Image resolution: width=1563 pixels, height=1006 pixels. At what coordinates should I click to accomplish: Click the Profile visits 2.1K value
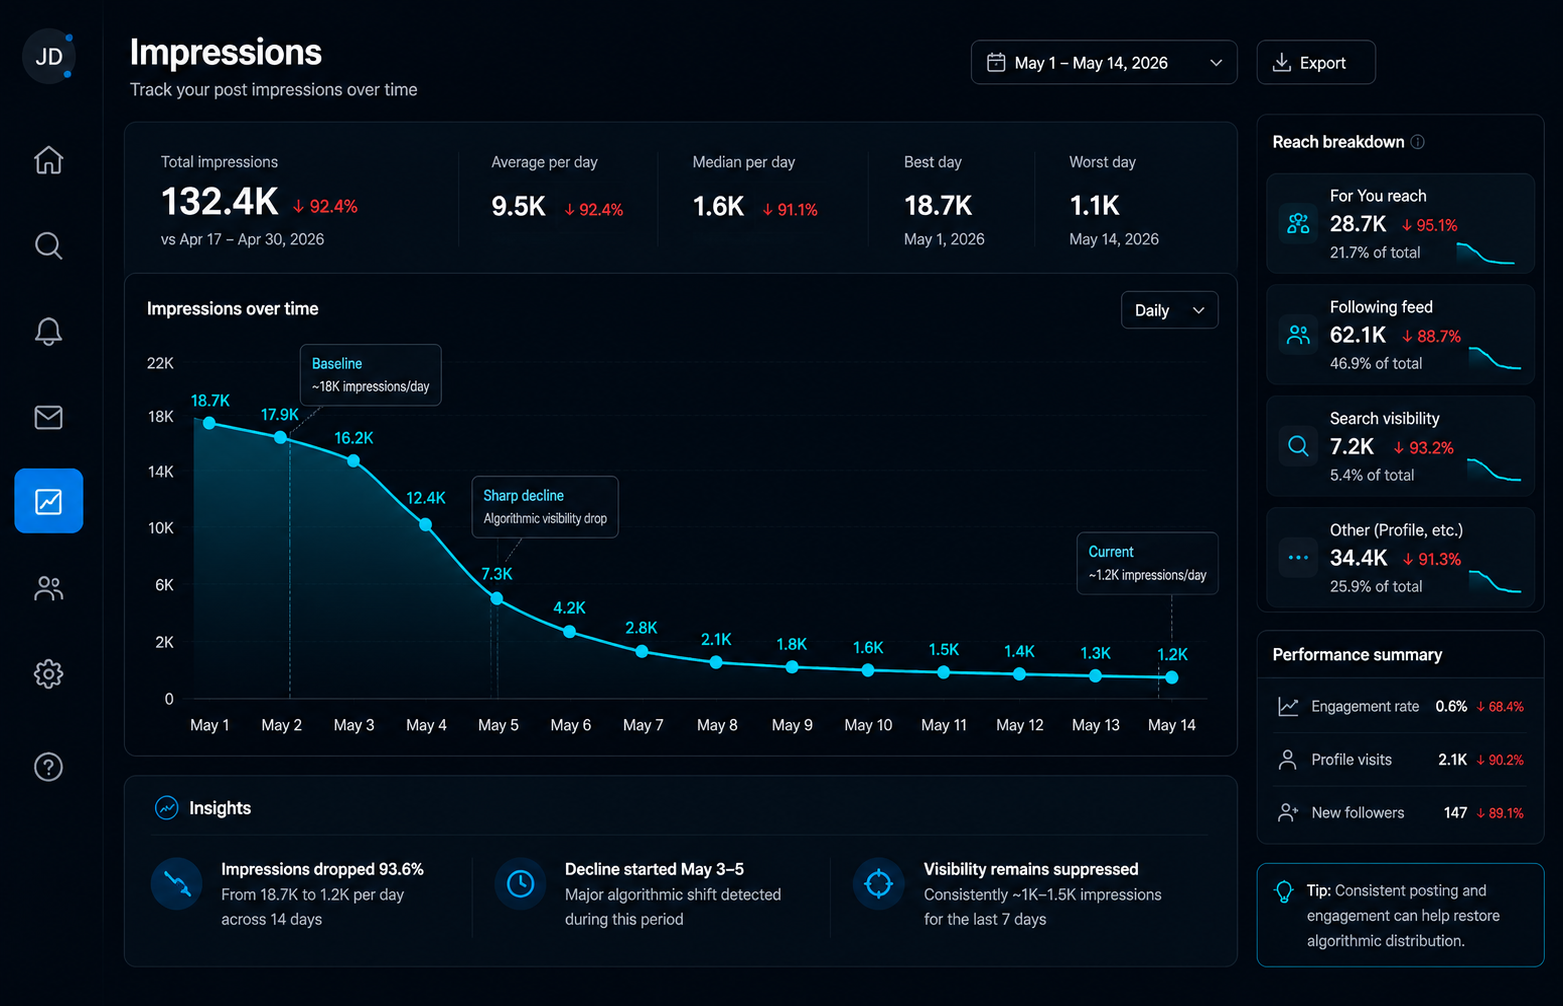[x=1452, y=760]
